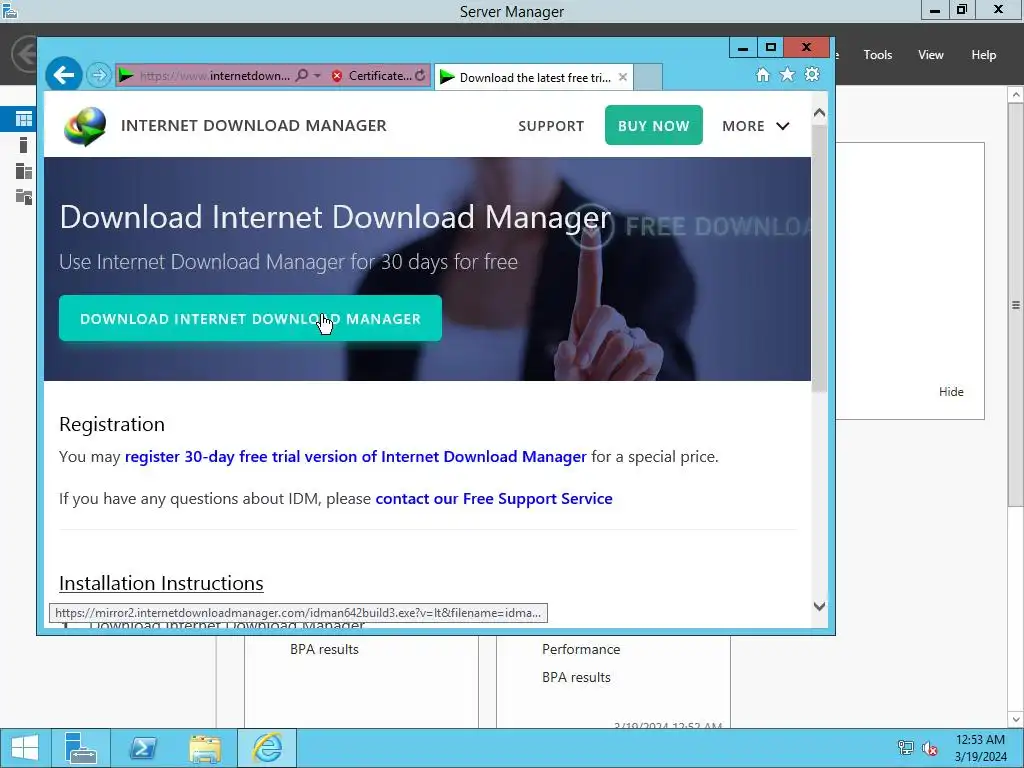The image size is (1024, 768).
Task: Go back in Internet Explorer
Action: tap(63, 75)
